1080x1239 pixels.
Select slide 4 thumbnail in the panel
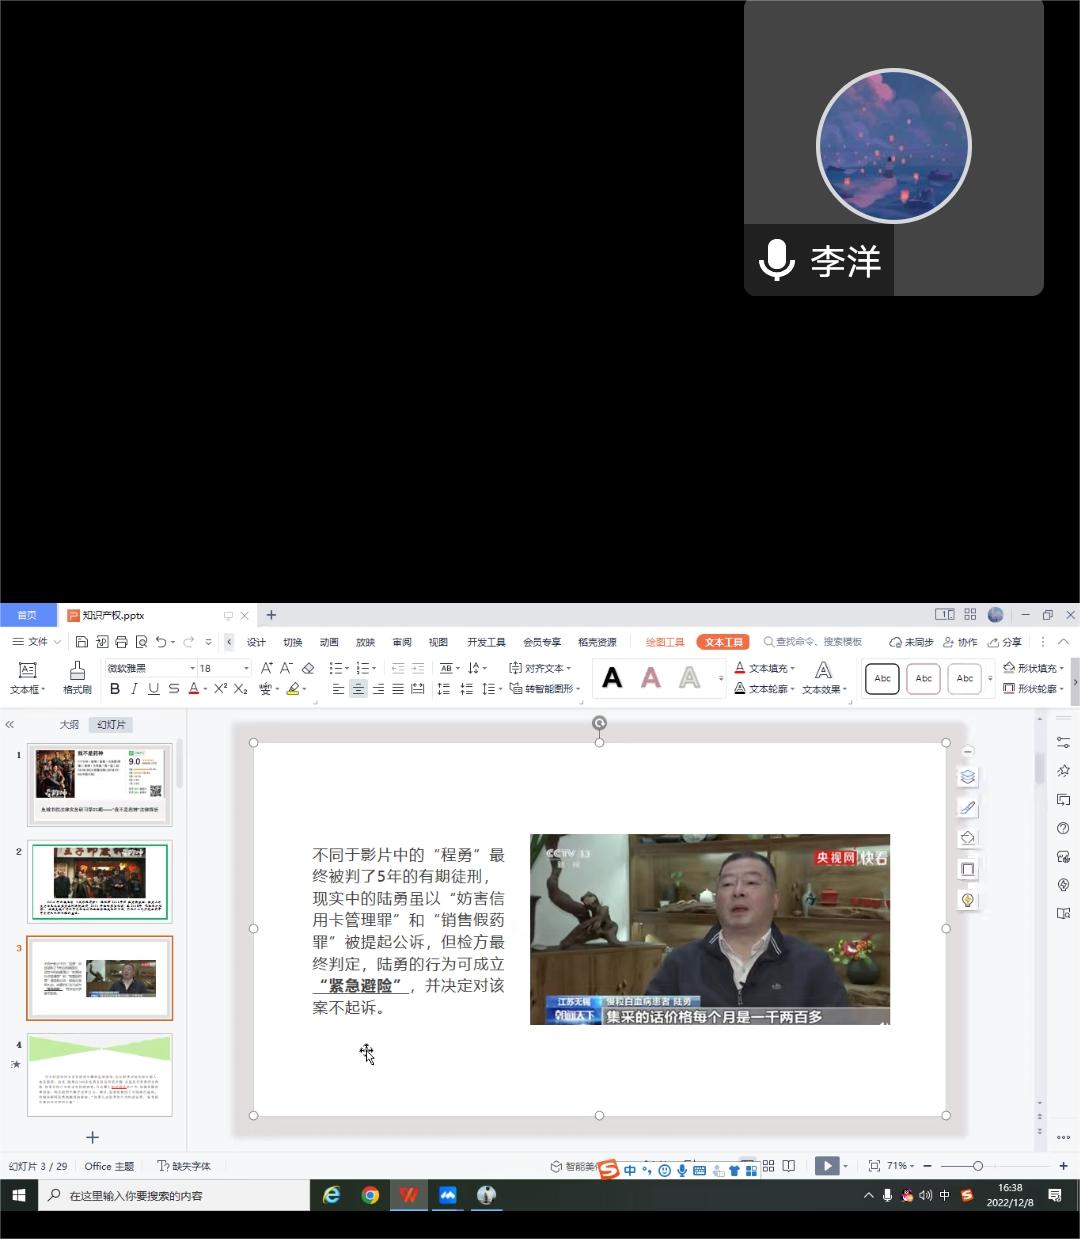tap(99, 1074)
